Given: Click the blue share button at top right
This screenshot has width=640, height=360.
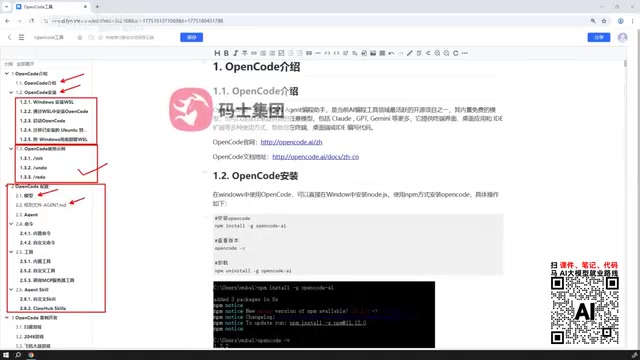Looking at the screenshot, I should point(599,37).
